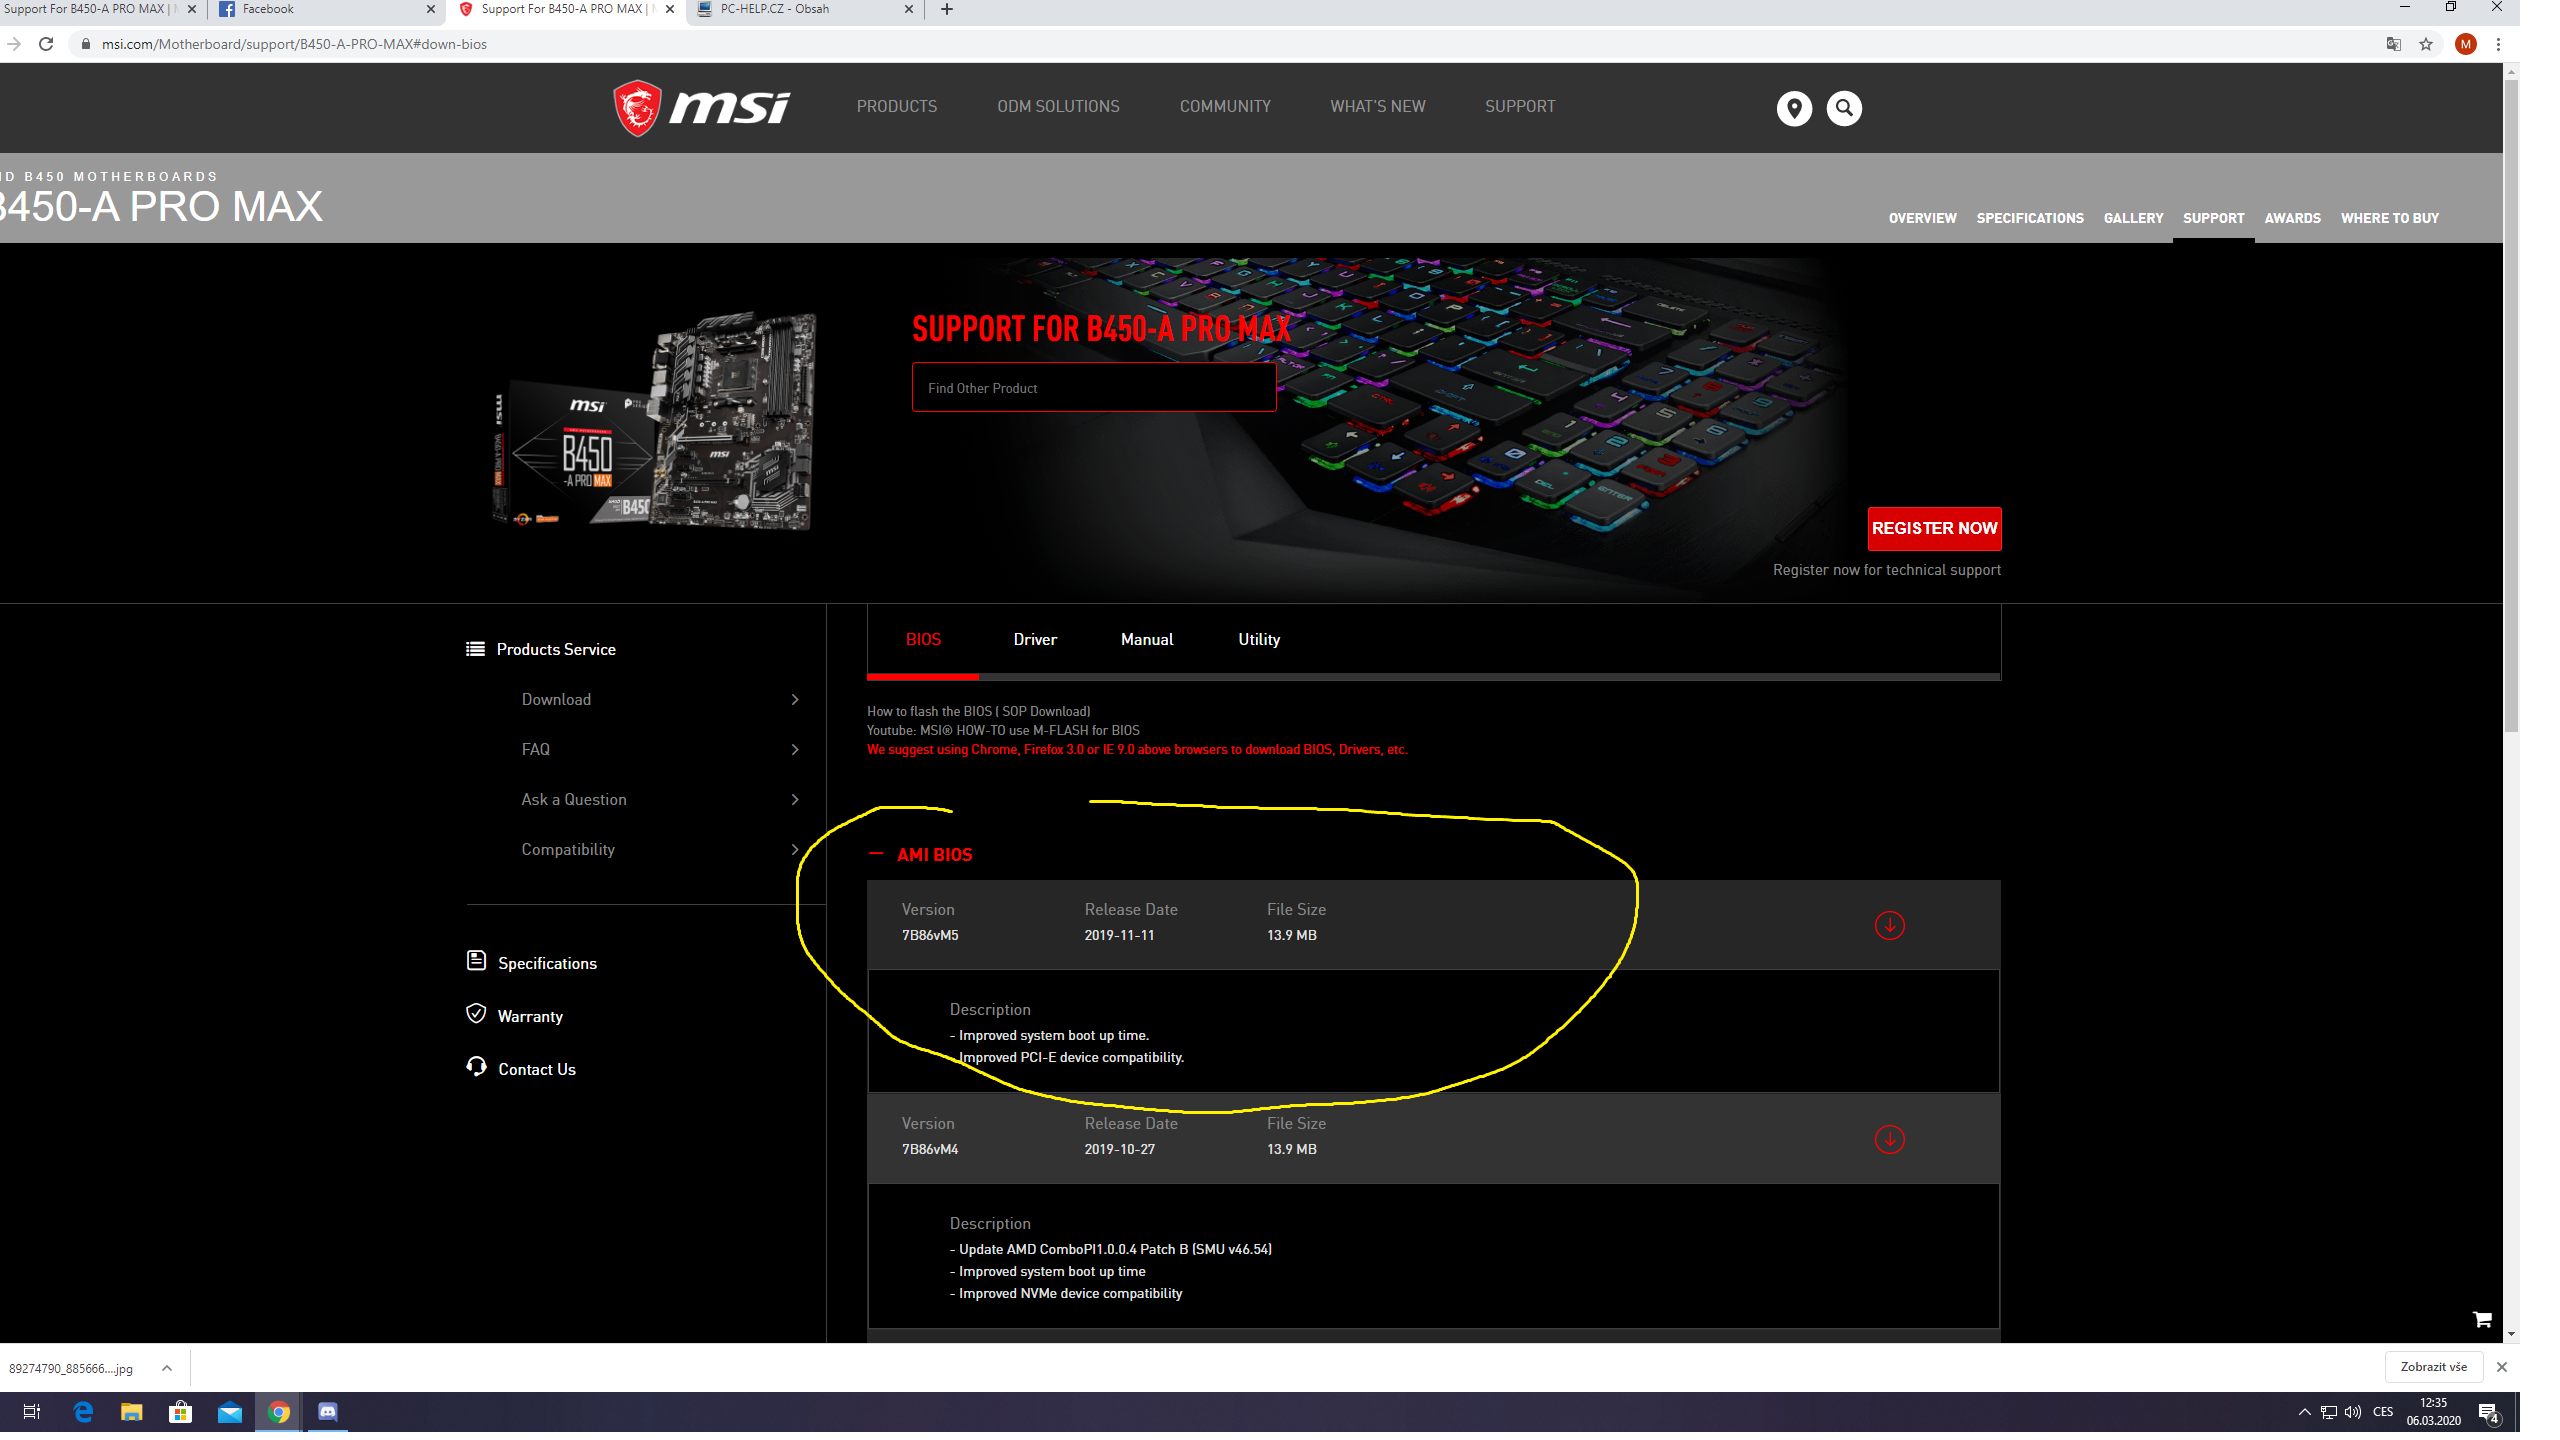Open the Warranty link
The image size is (2560, 1440).
[x=530, y=1016]
